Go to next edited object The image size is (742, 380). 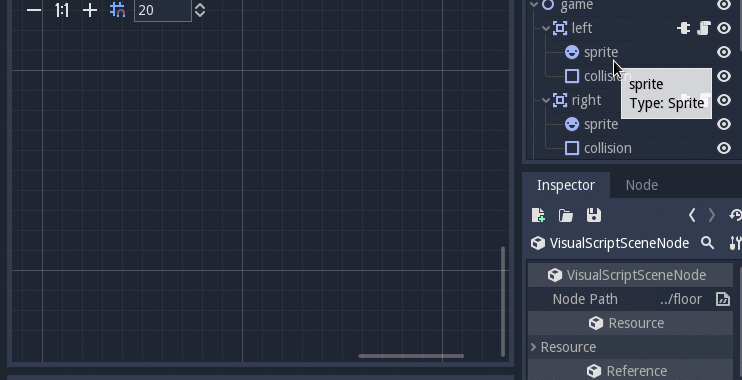pos(712,216)
